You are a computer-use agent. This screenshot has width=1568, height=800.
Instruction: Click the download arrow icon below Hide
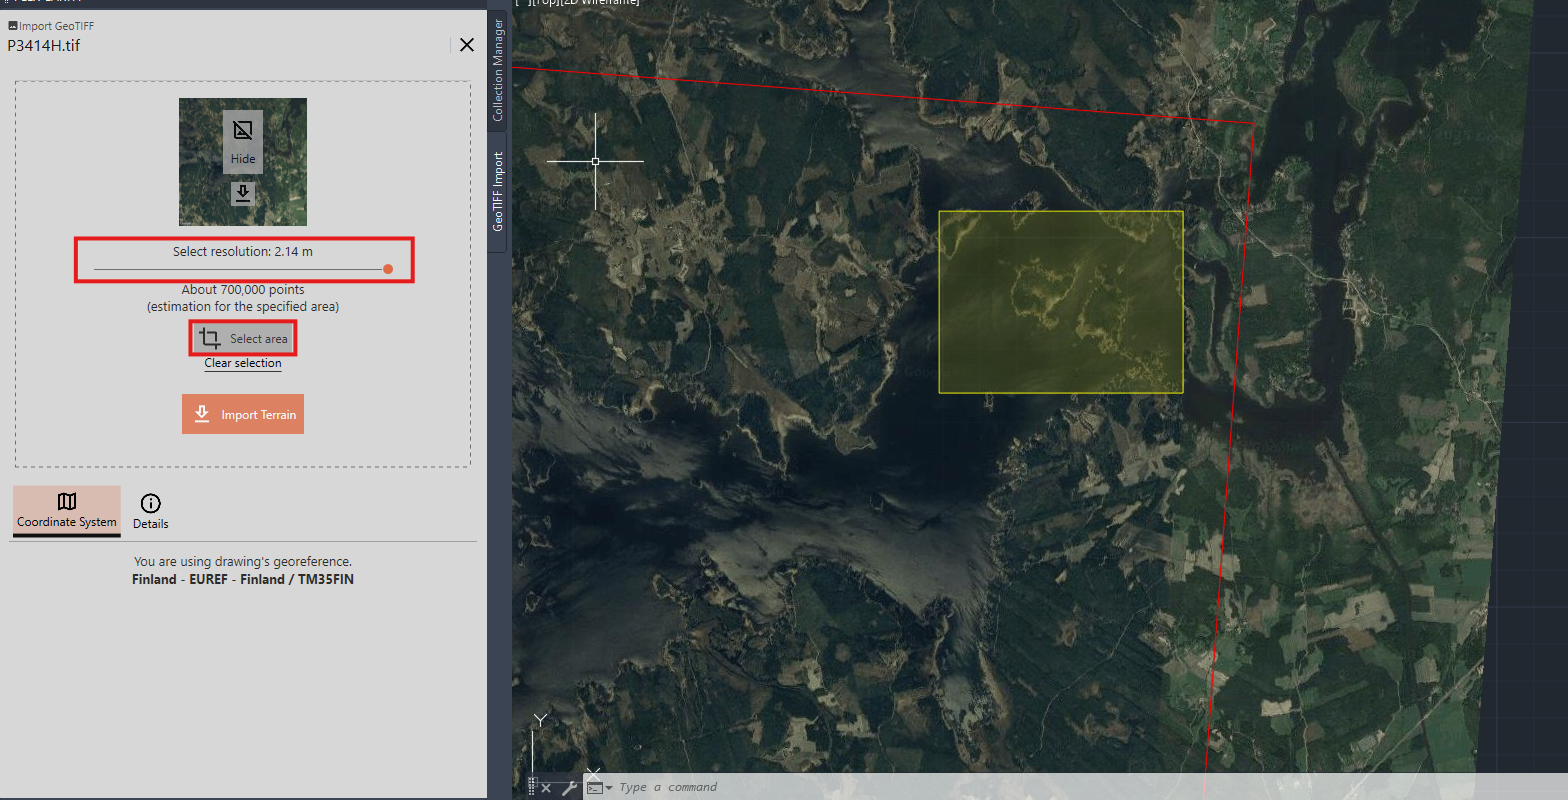(243, 193)
